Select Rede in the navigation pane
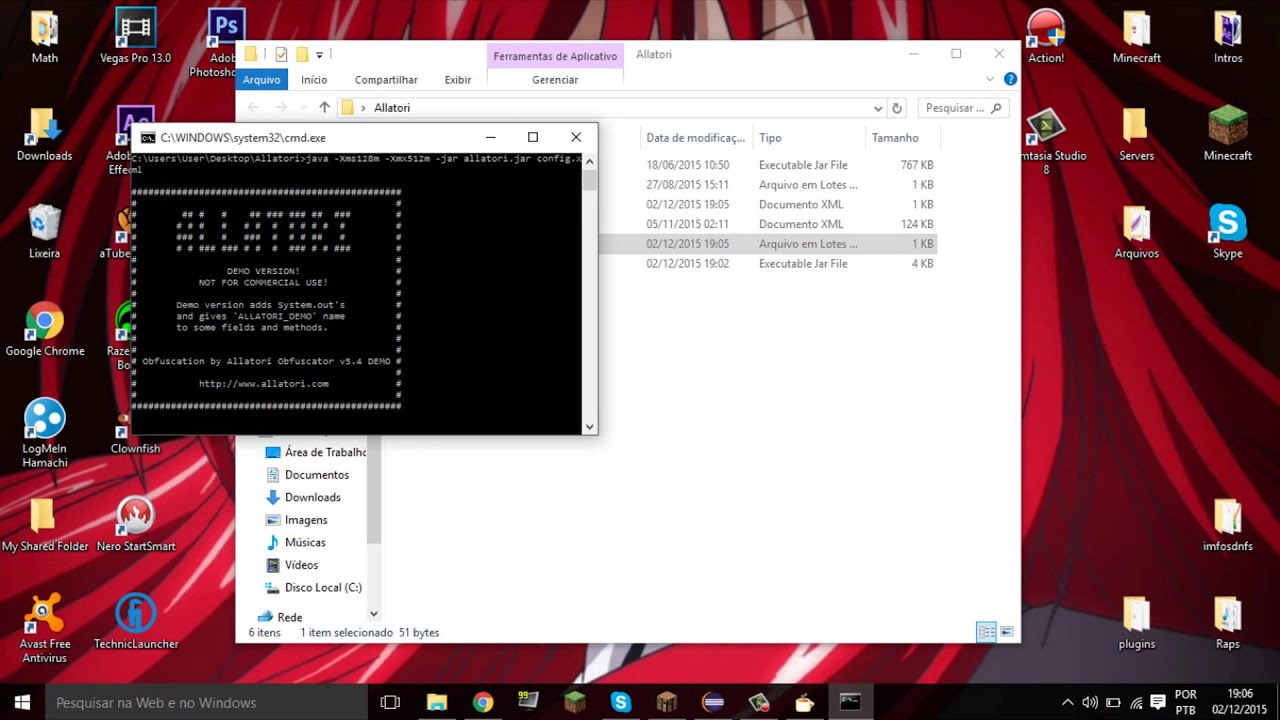The image size is (1280, 720). point(280,617)
